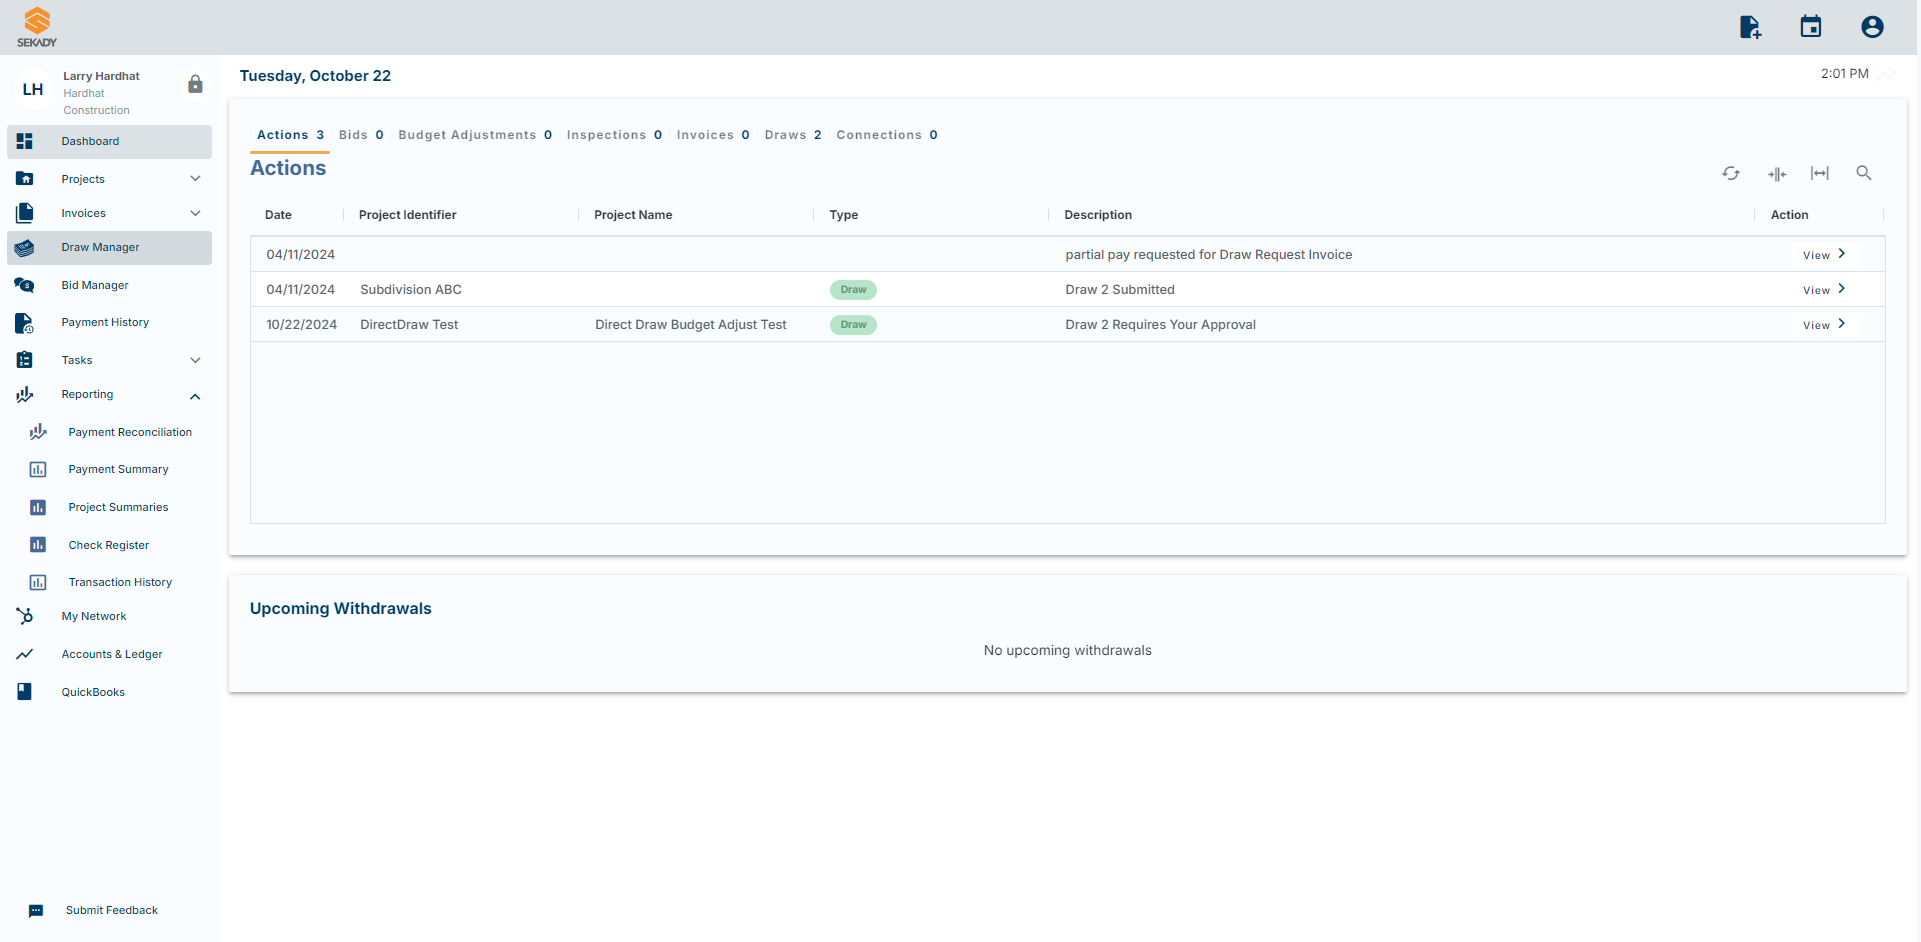Click the lock icon beside Larry Hardhat
Image resolution: width=1921 pixels, height=942 pixels.
click(x=195, y=85)
